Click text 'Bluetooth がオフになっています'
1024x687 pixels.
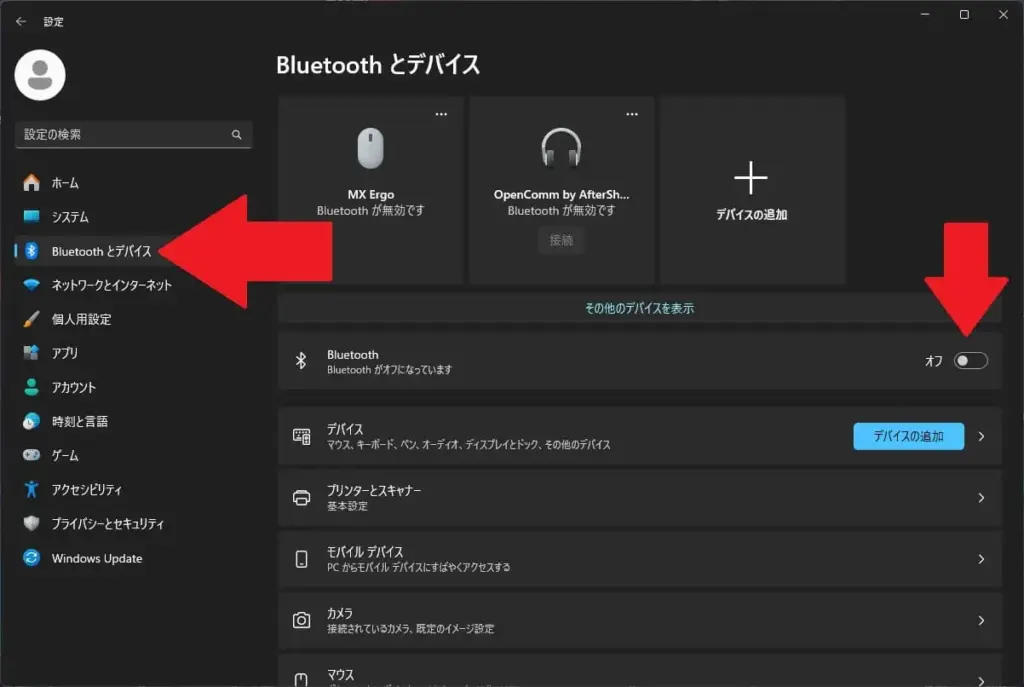coord(389,370)
